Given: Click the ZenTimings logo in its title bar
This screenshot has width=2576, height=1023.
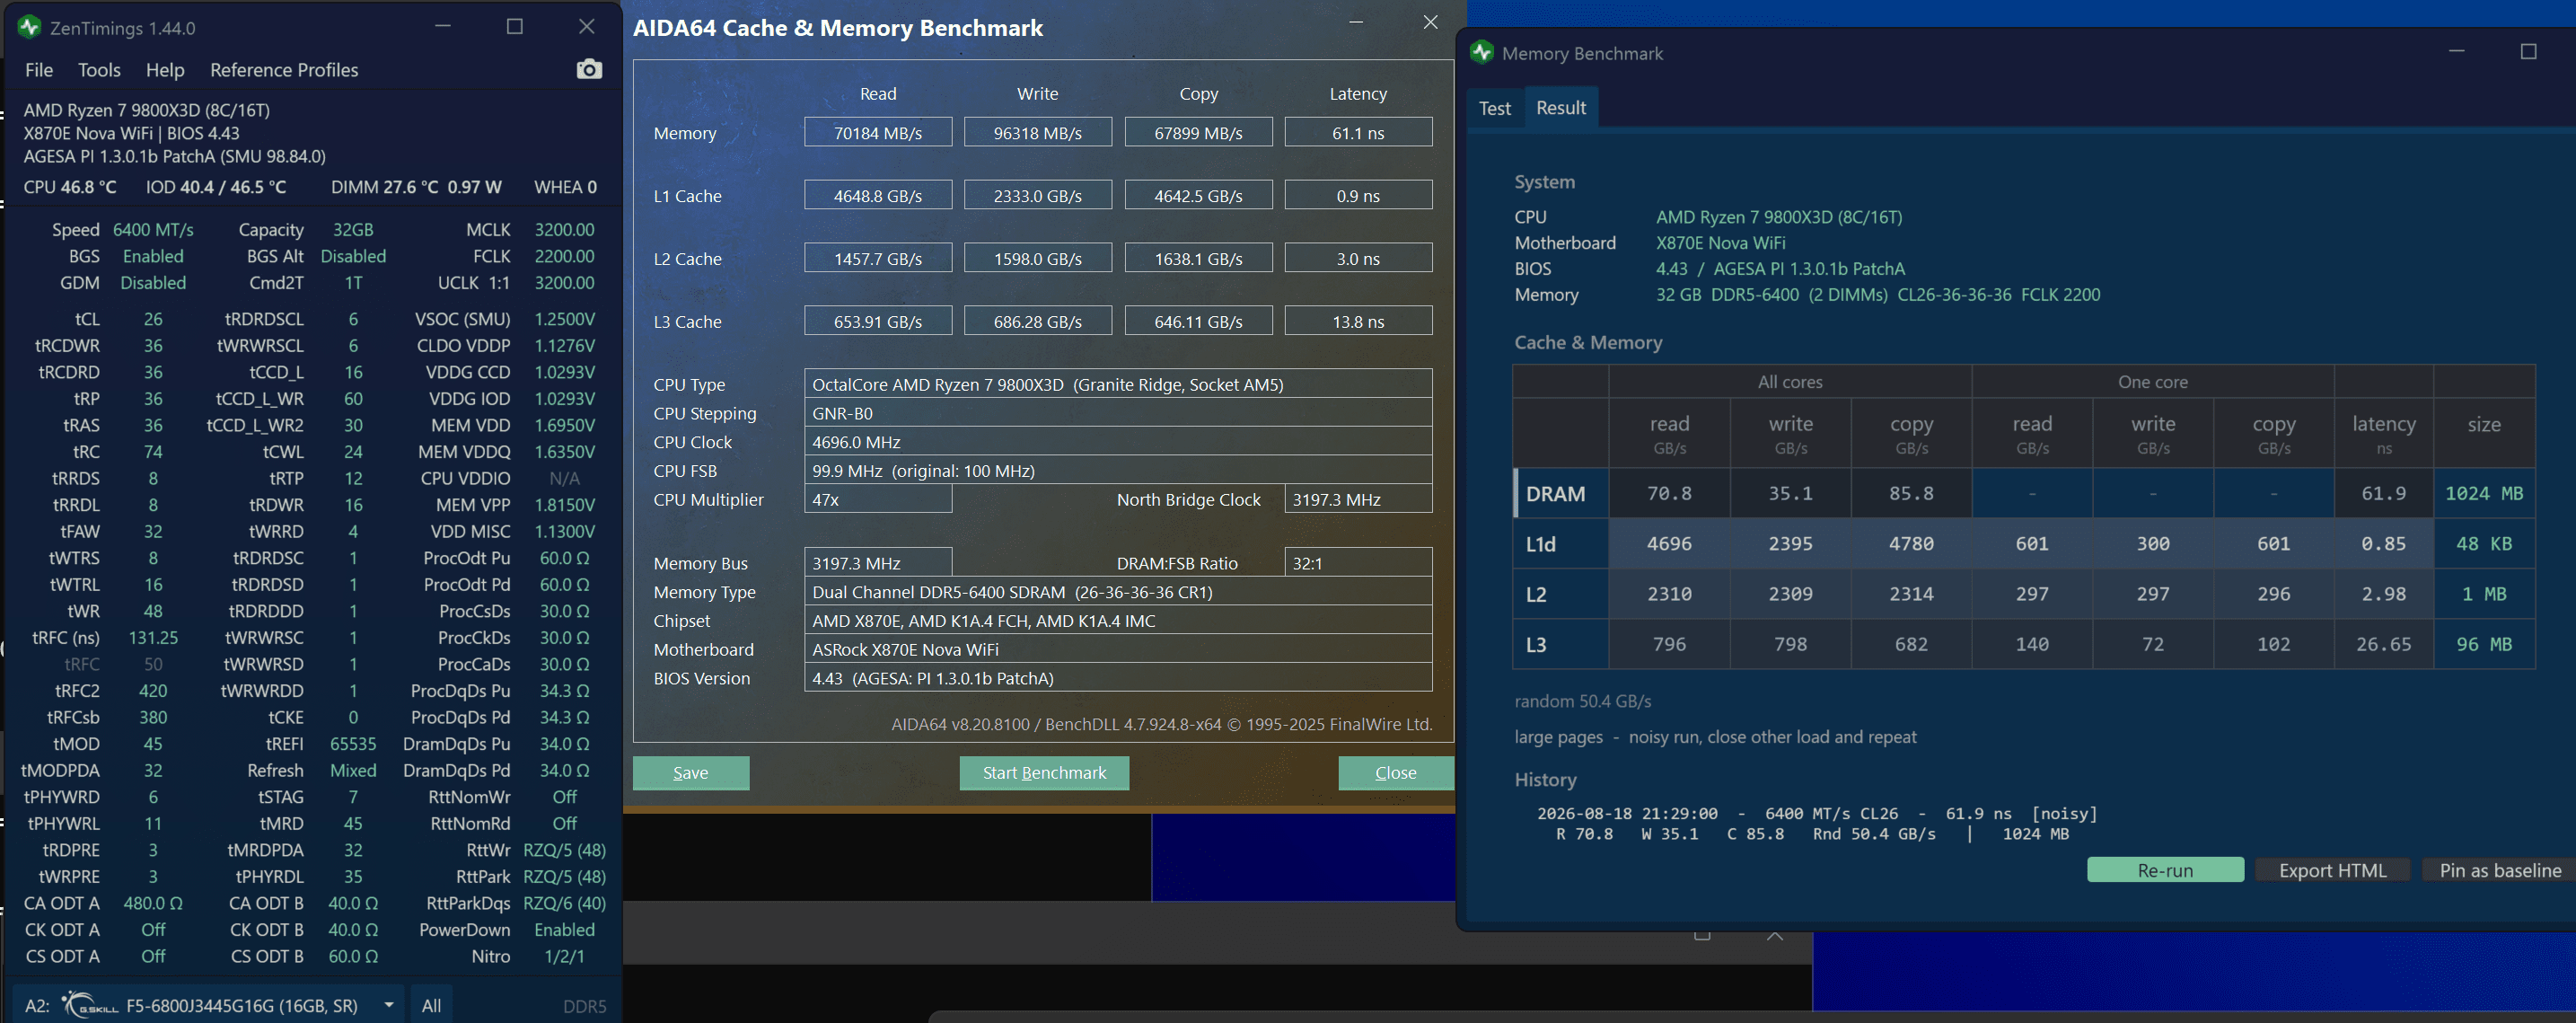Looking at the screenshot, I should click(29, 27).
